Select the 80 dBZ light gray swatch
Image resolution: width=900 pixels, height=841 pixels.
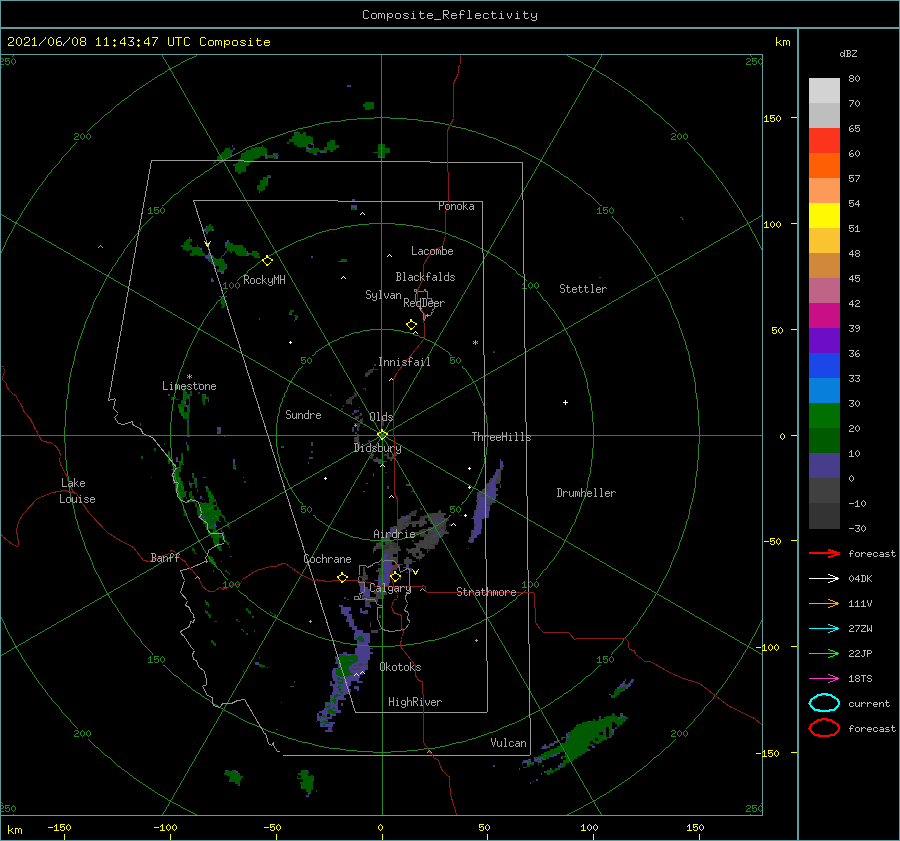[x=824, y=90]
